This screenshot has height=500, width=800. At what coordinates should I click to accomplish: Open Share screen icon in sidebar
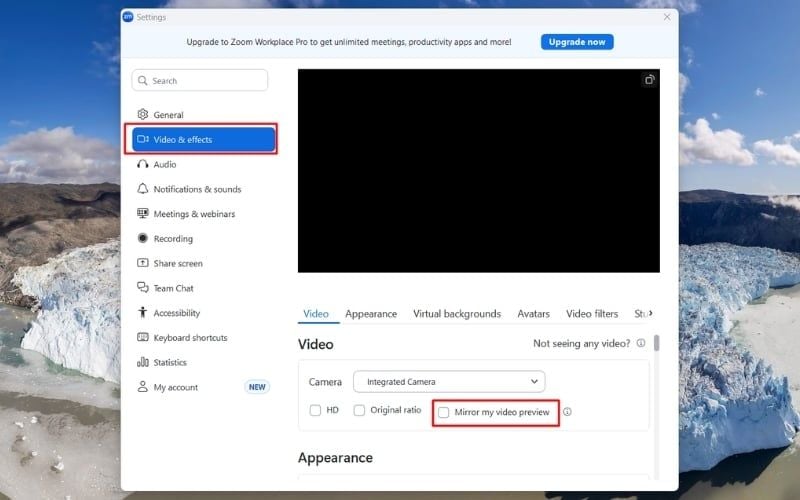143,264
